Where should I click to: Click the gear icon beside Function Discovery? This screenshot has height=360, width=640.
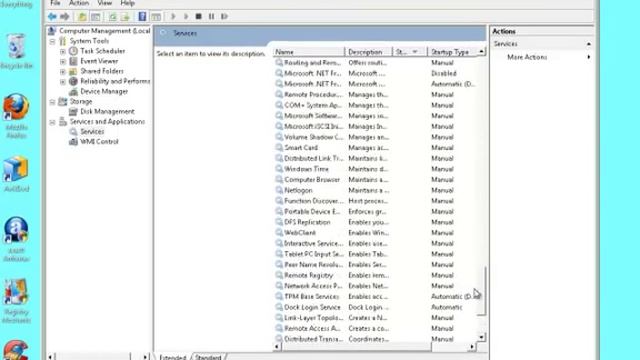pyautogui.click(x=279, y=201)
